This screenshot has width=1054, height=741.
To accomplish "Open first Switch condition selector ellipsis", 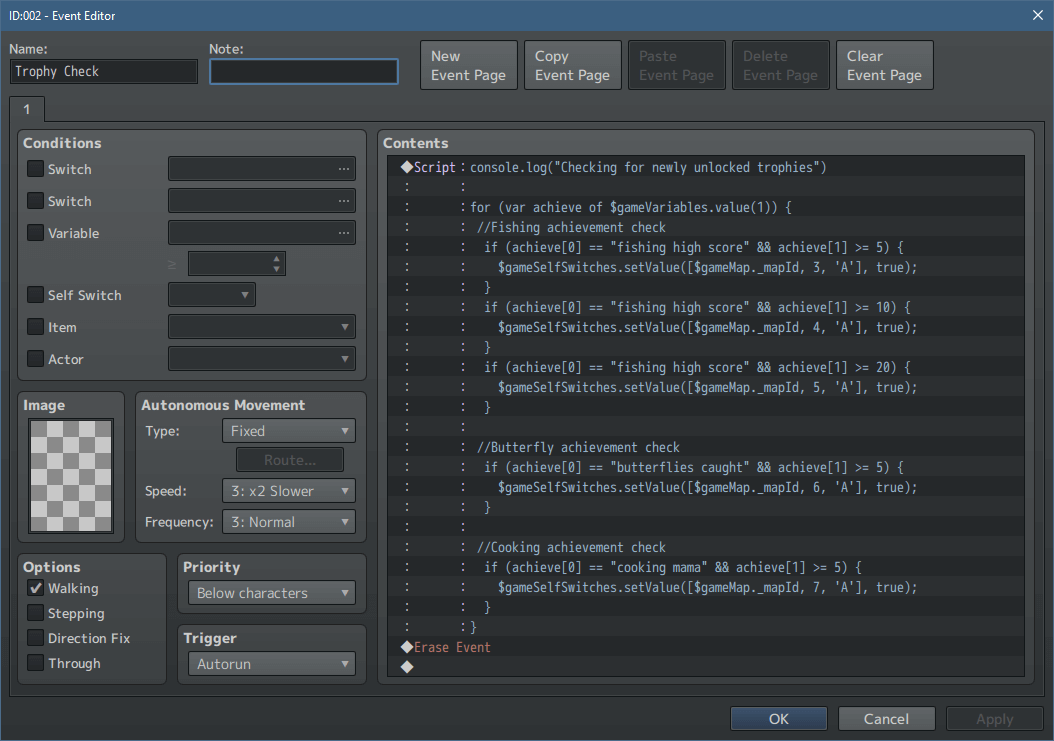I will pyautogui.click(x=343, y=169).
